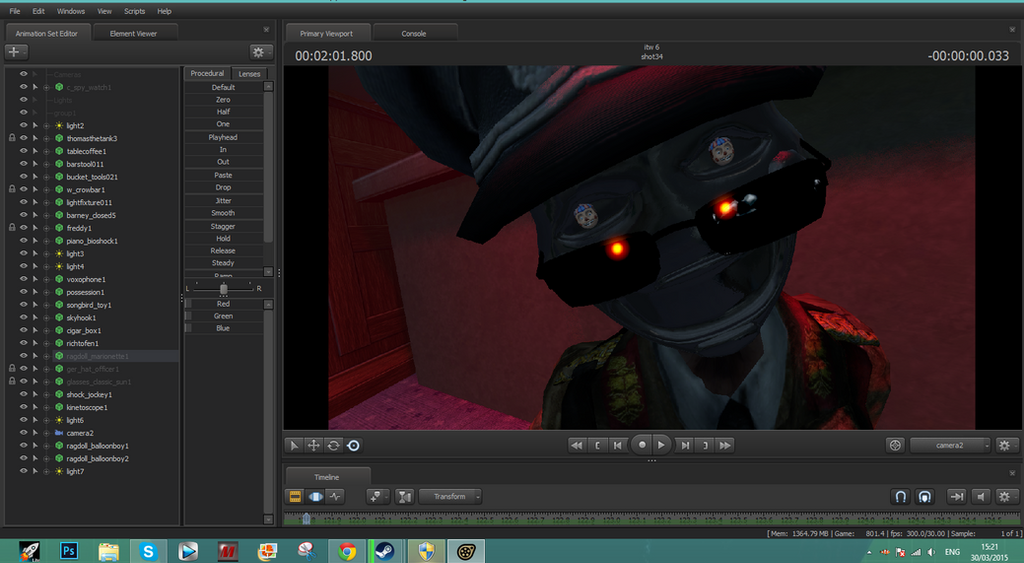
Task: Click the timeline playhead marker
Action: [306, 519]
